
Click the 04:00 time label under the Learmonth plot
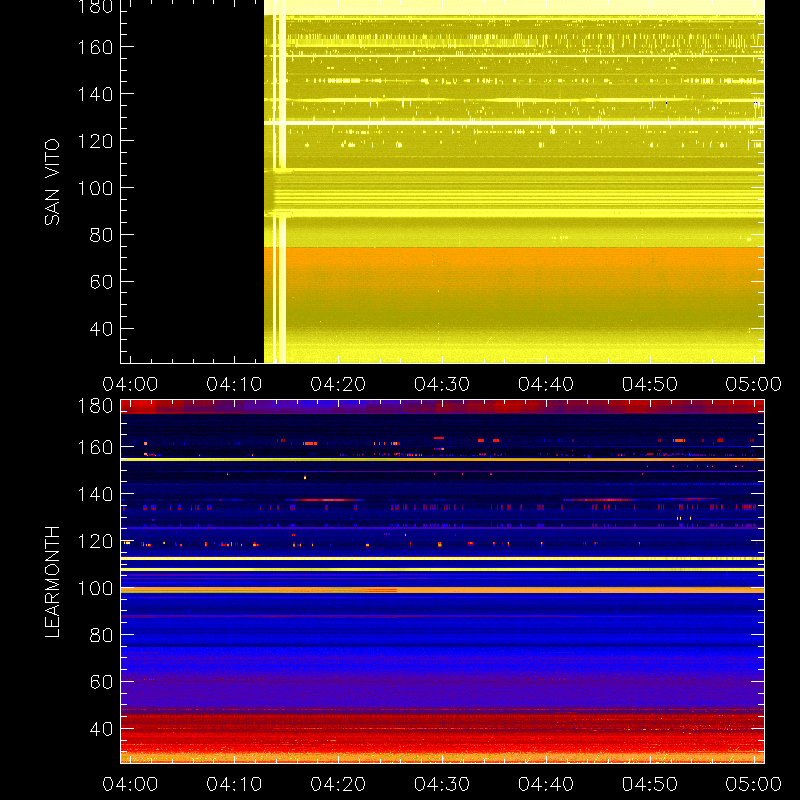130,784
